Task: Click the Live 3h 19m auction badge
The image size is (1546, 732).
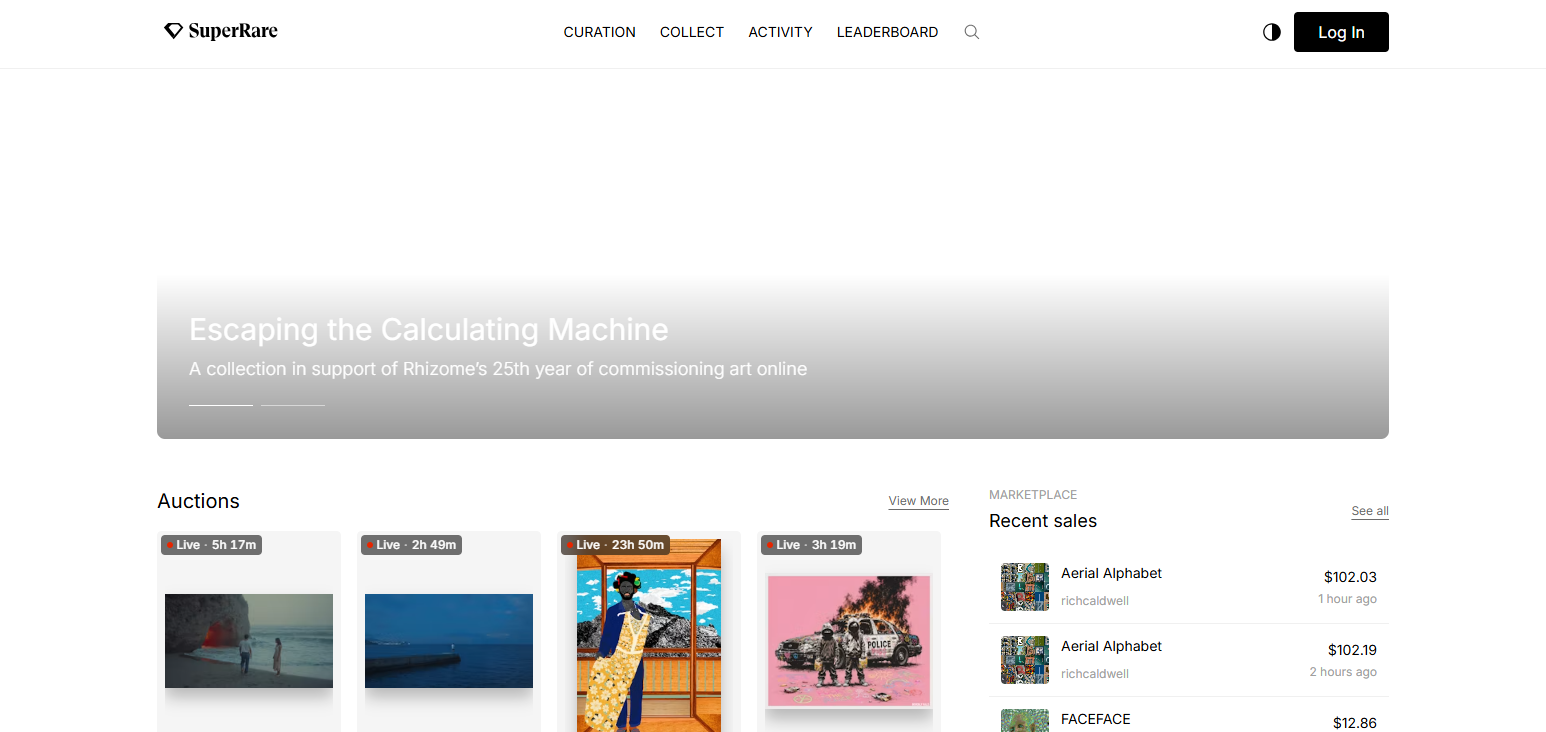Action: (x=812, y=545)
